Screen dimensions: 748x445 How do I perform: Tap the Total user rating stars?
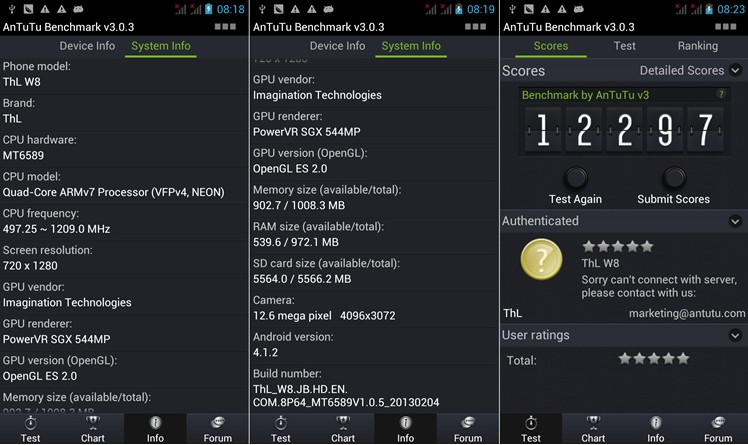click(654, 358)
